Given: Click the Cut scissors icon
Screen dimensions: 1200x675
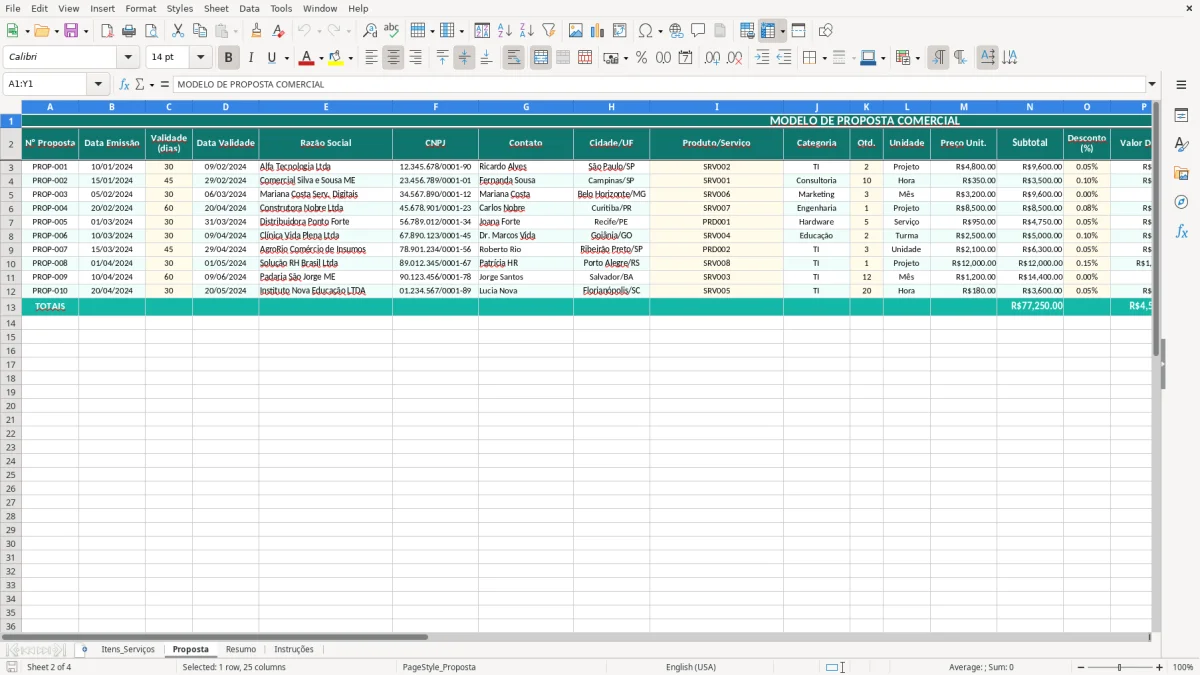Looking at the screenshot, I should [178, 31].
